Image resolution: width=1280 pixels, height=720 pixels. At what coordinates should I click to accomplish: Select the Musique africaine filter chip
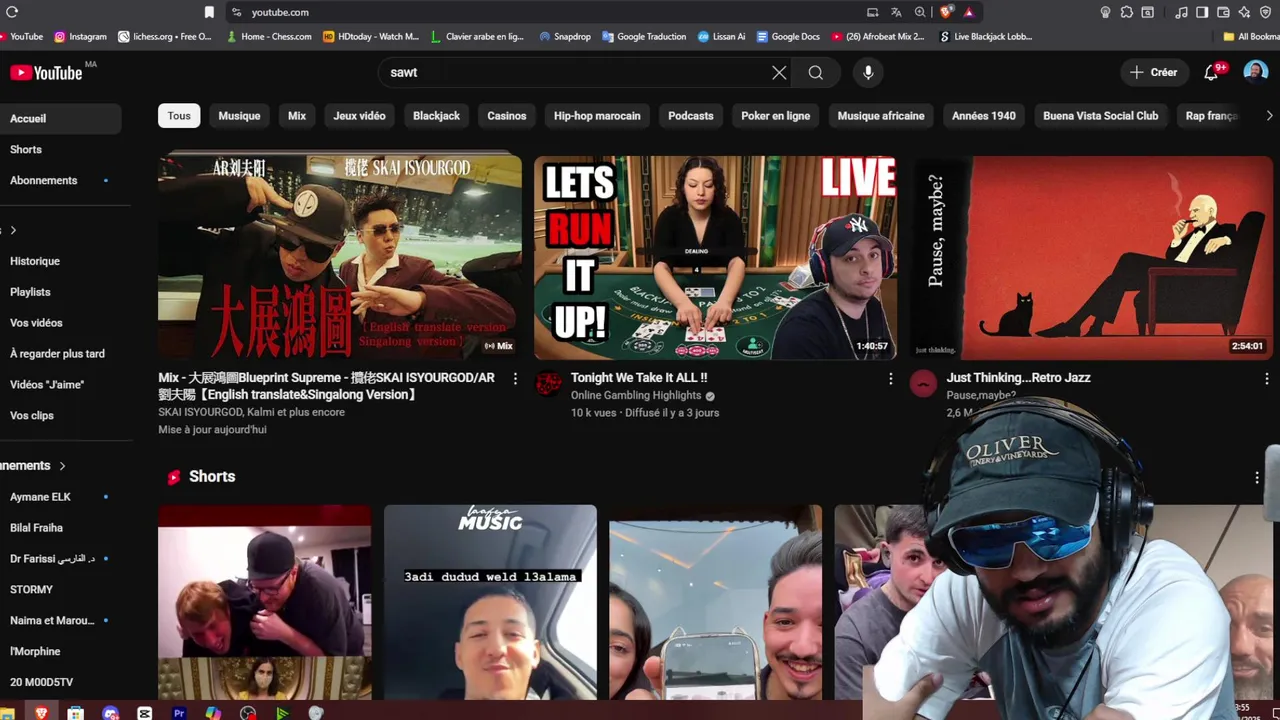881,116
